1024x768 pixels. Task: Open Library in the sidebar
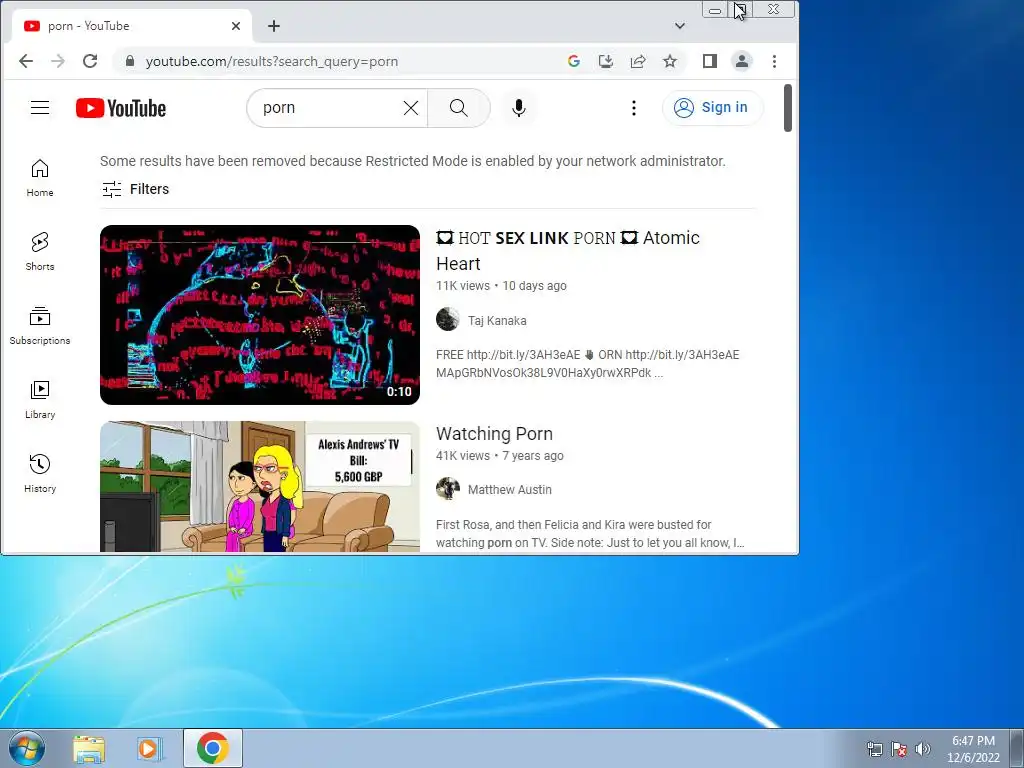[40, 400]
